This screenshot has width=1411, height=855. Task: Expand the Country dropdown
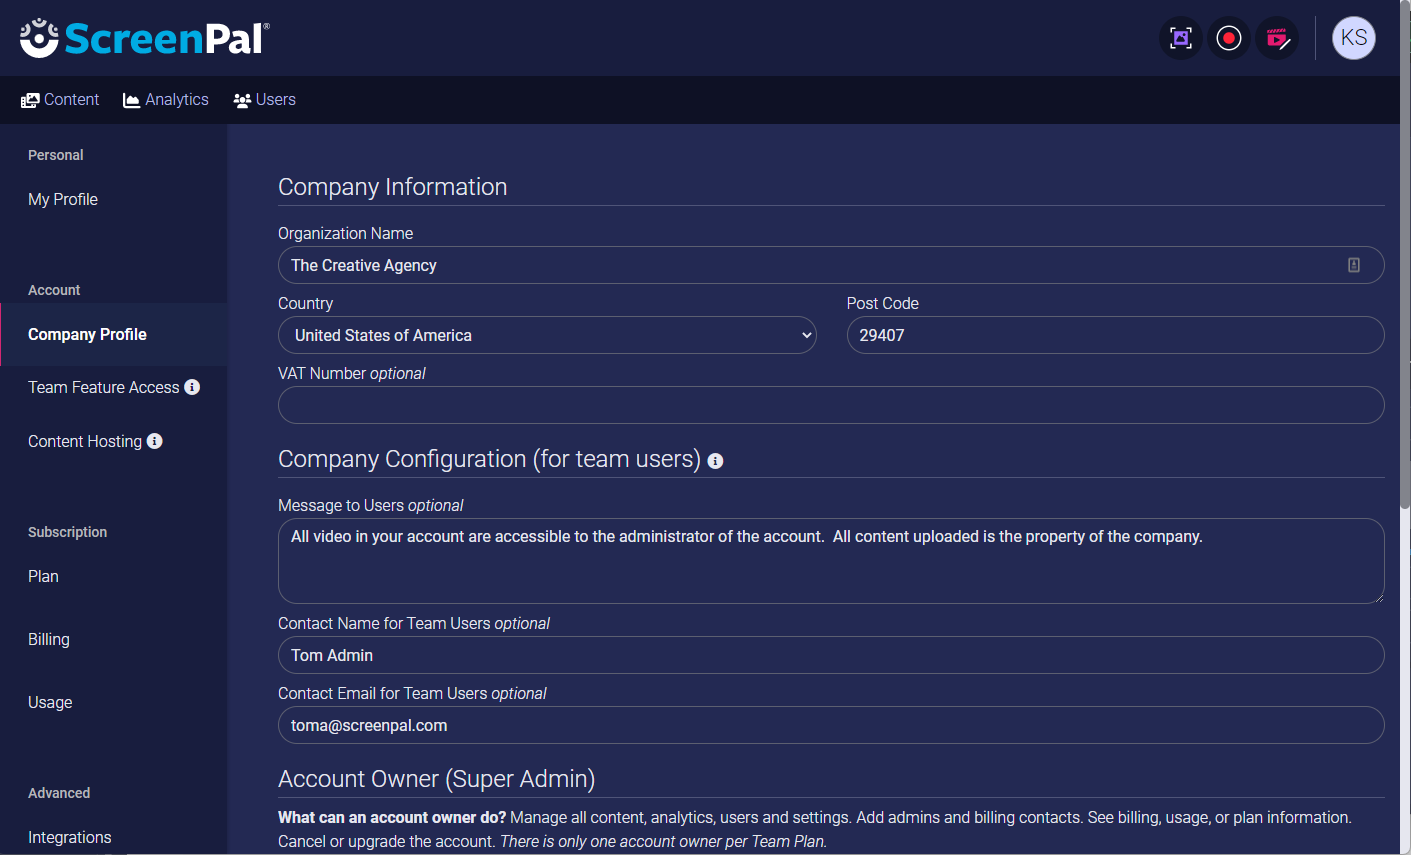547,335
